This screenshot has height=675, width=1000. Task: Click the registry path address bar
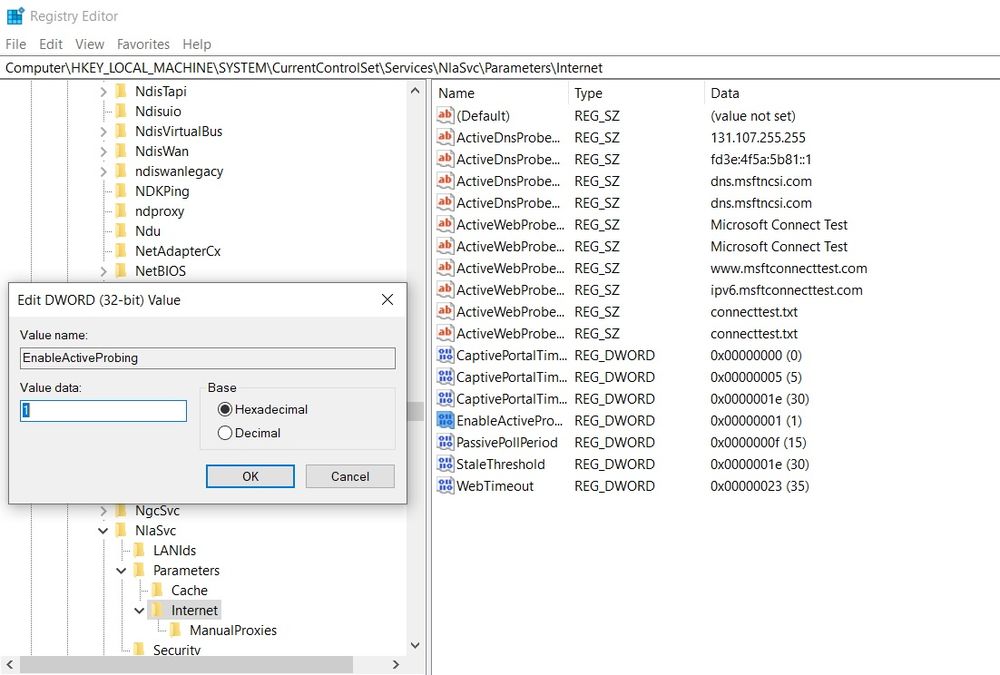[x=500, y=68]
